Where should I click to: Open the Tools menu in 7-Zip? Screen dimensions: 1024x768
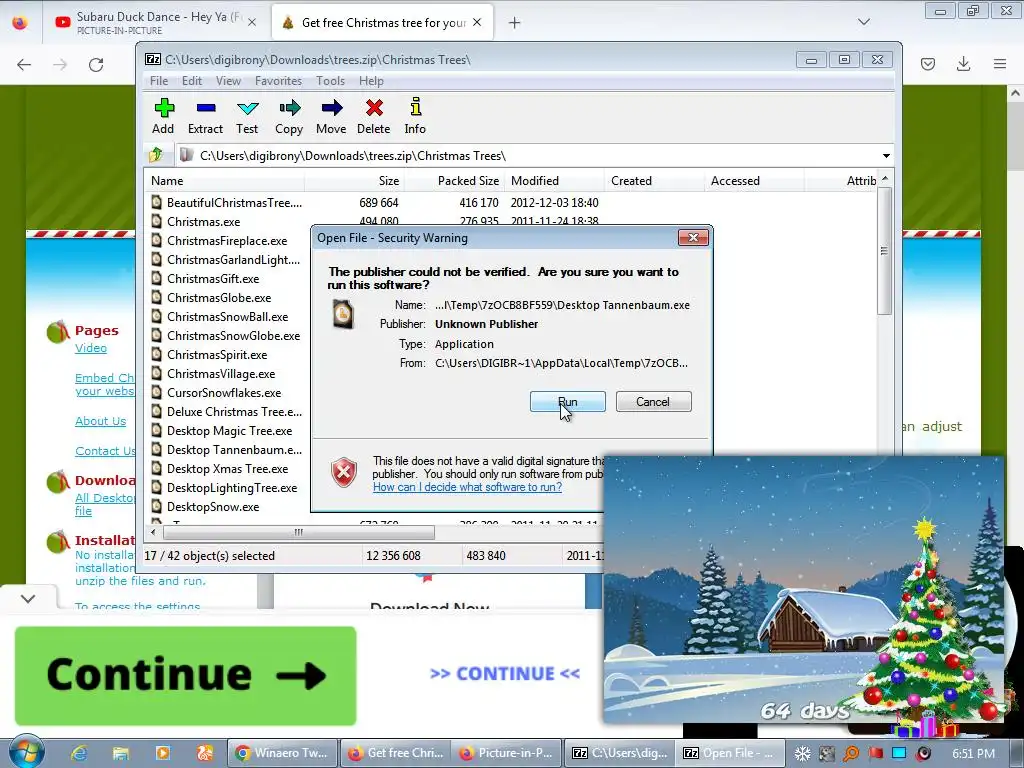(330, 81)
